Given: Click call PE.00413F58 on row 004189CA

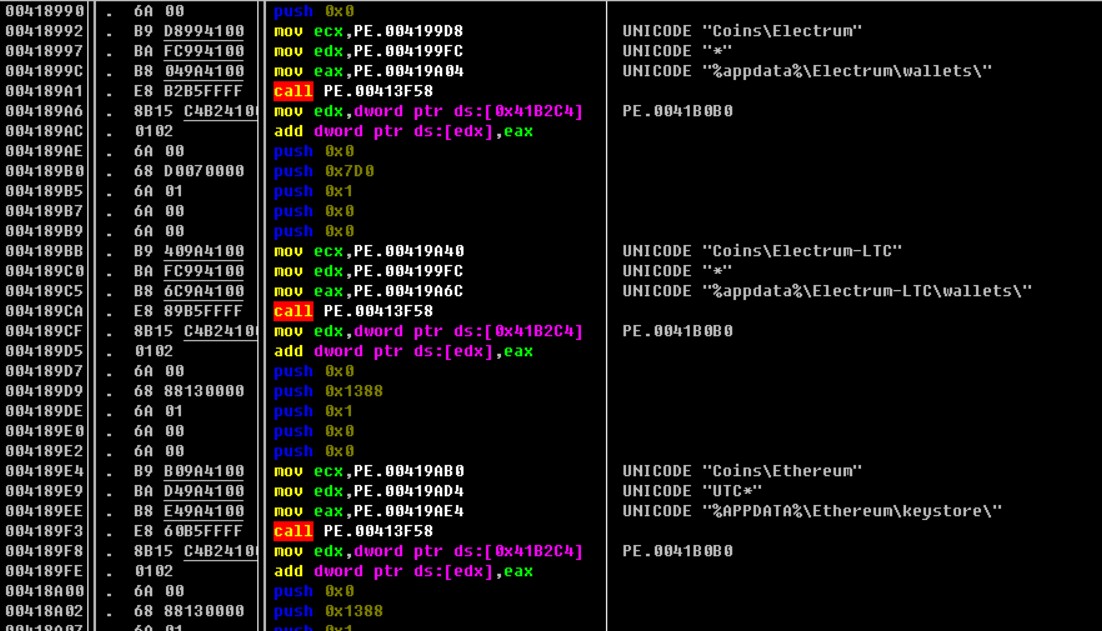Looking at the screenshot, I should point(354,311).
